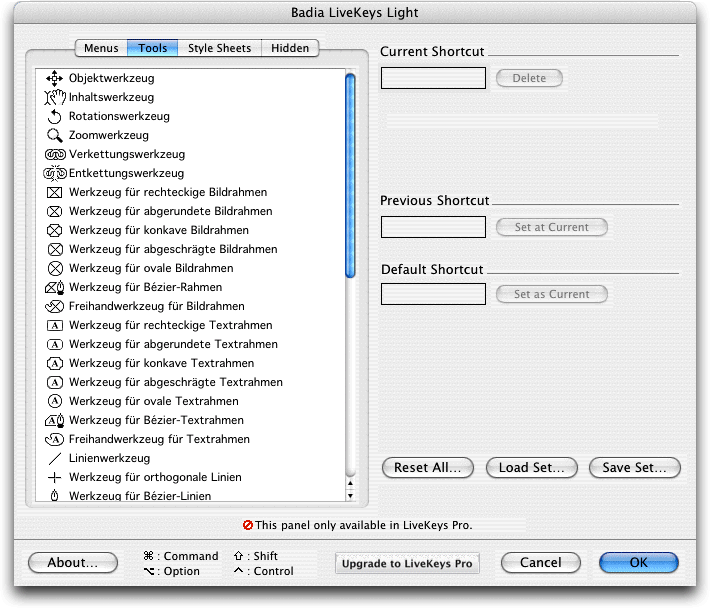The width and height of the screenshot is (710, 609).
Task: Select the Linienwerkzeug diagonal line icon
Action: point(54,459)
